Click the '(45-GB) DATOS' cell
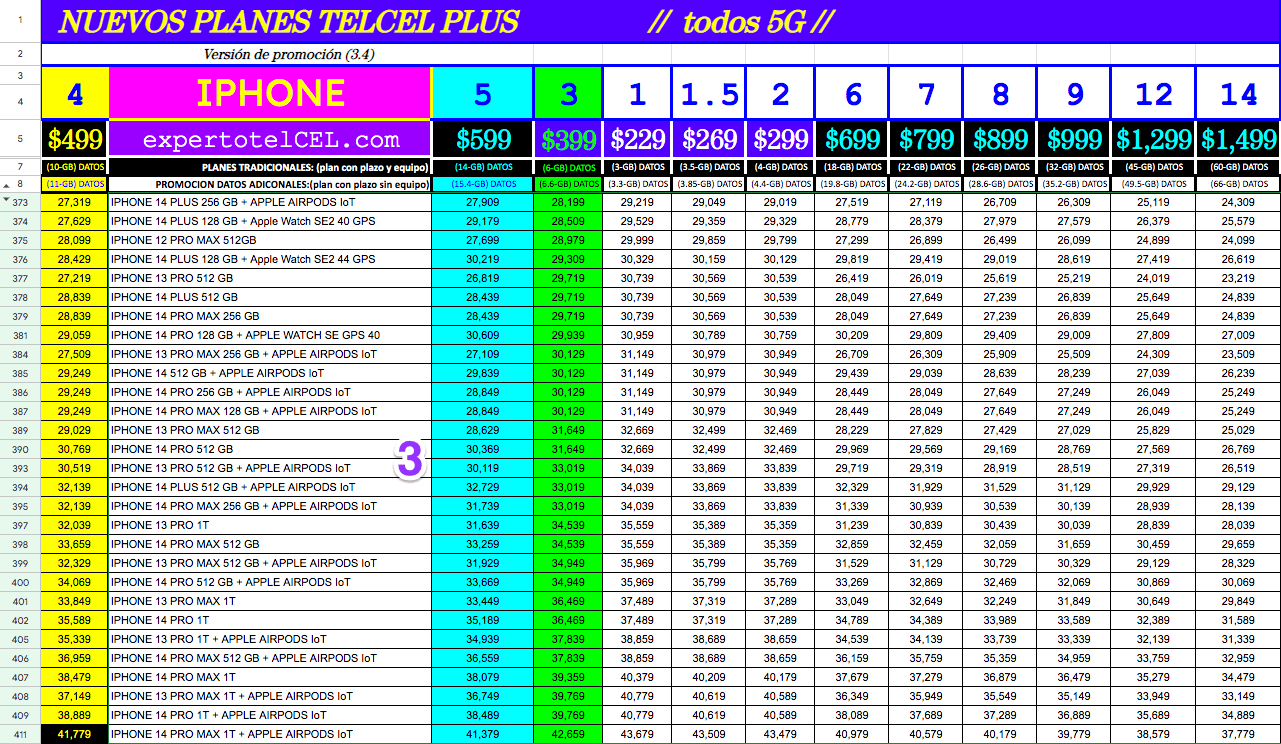 (x=1153, y=167)
